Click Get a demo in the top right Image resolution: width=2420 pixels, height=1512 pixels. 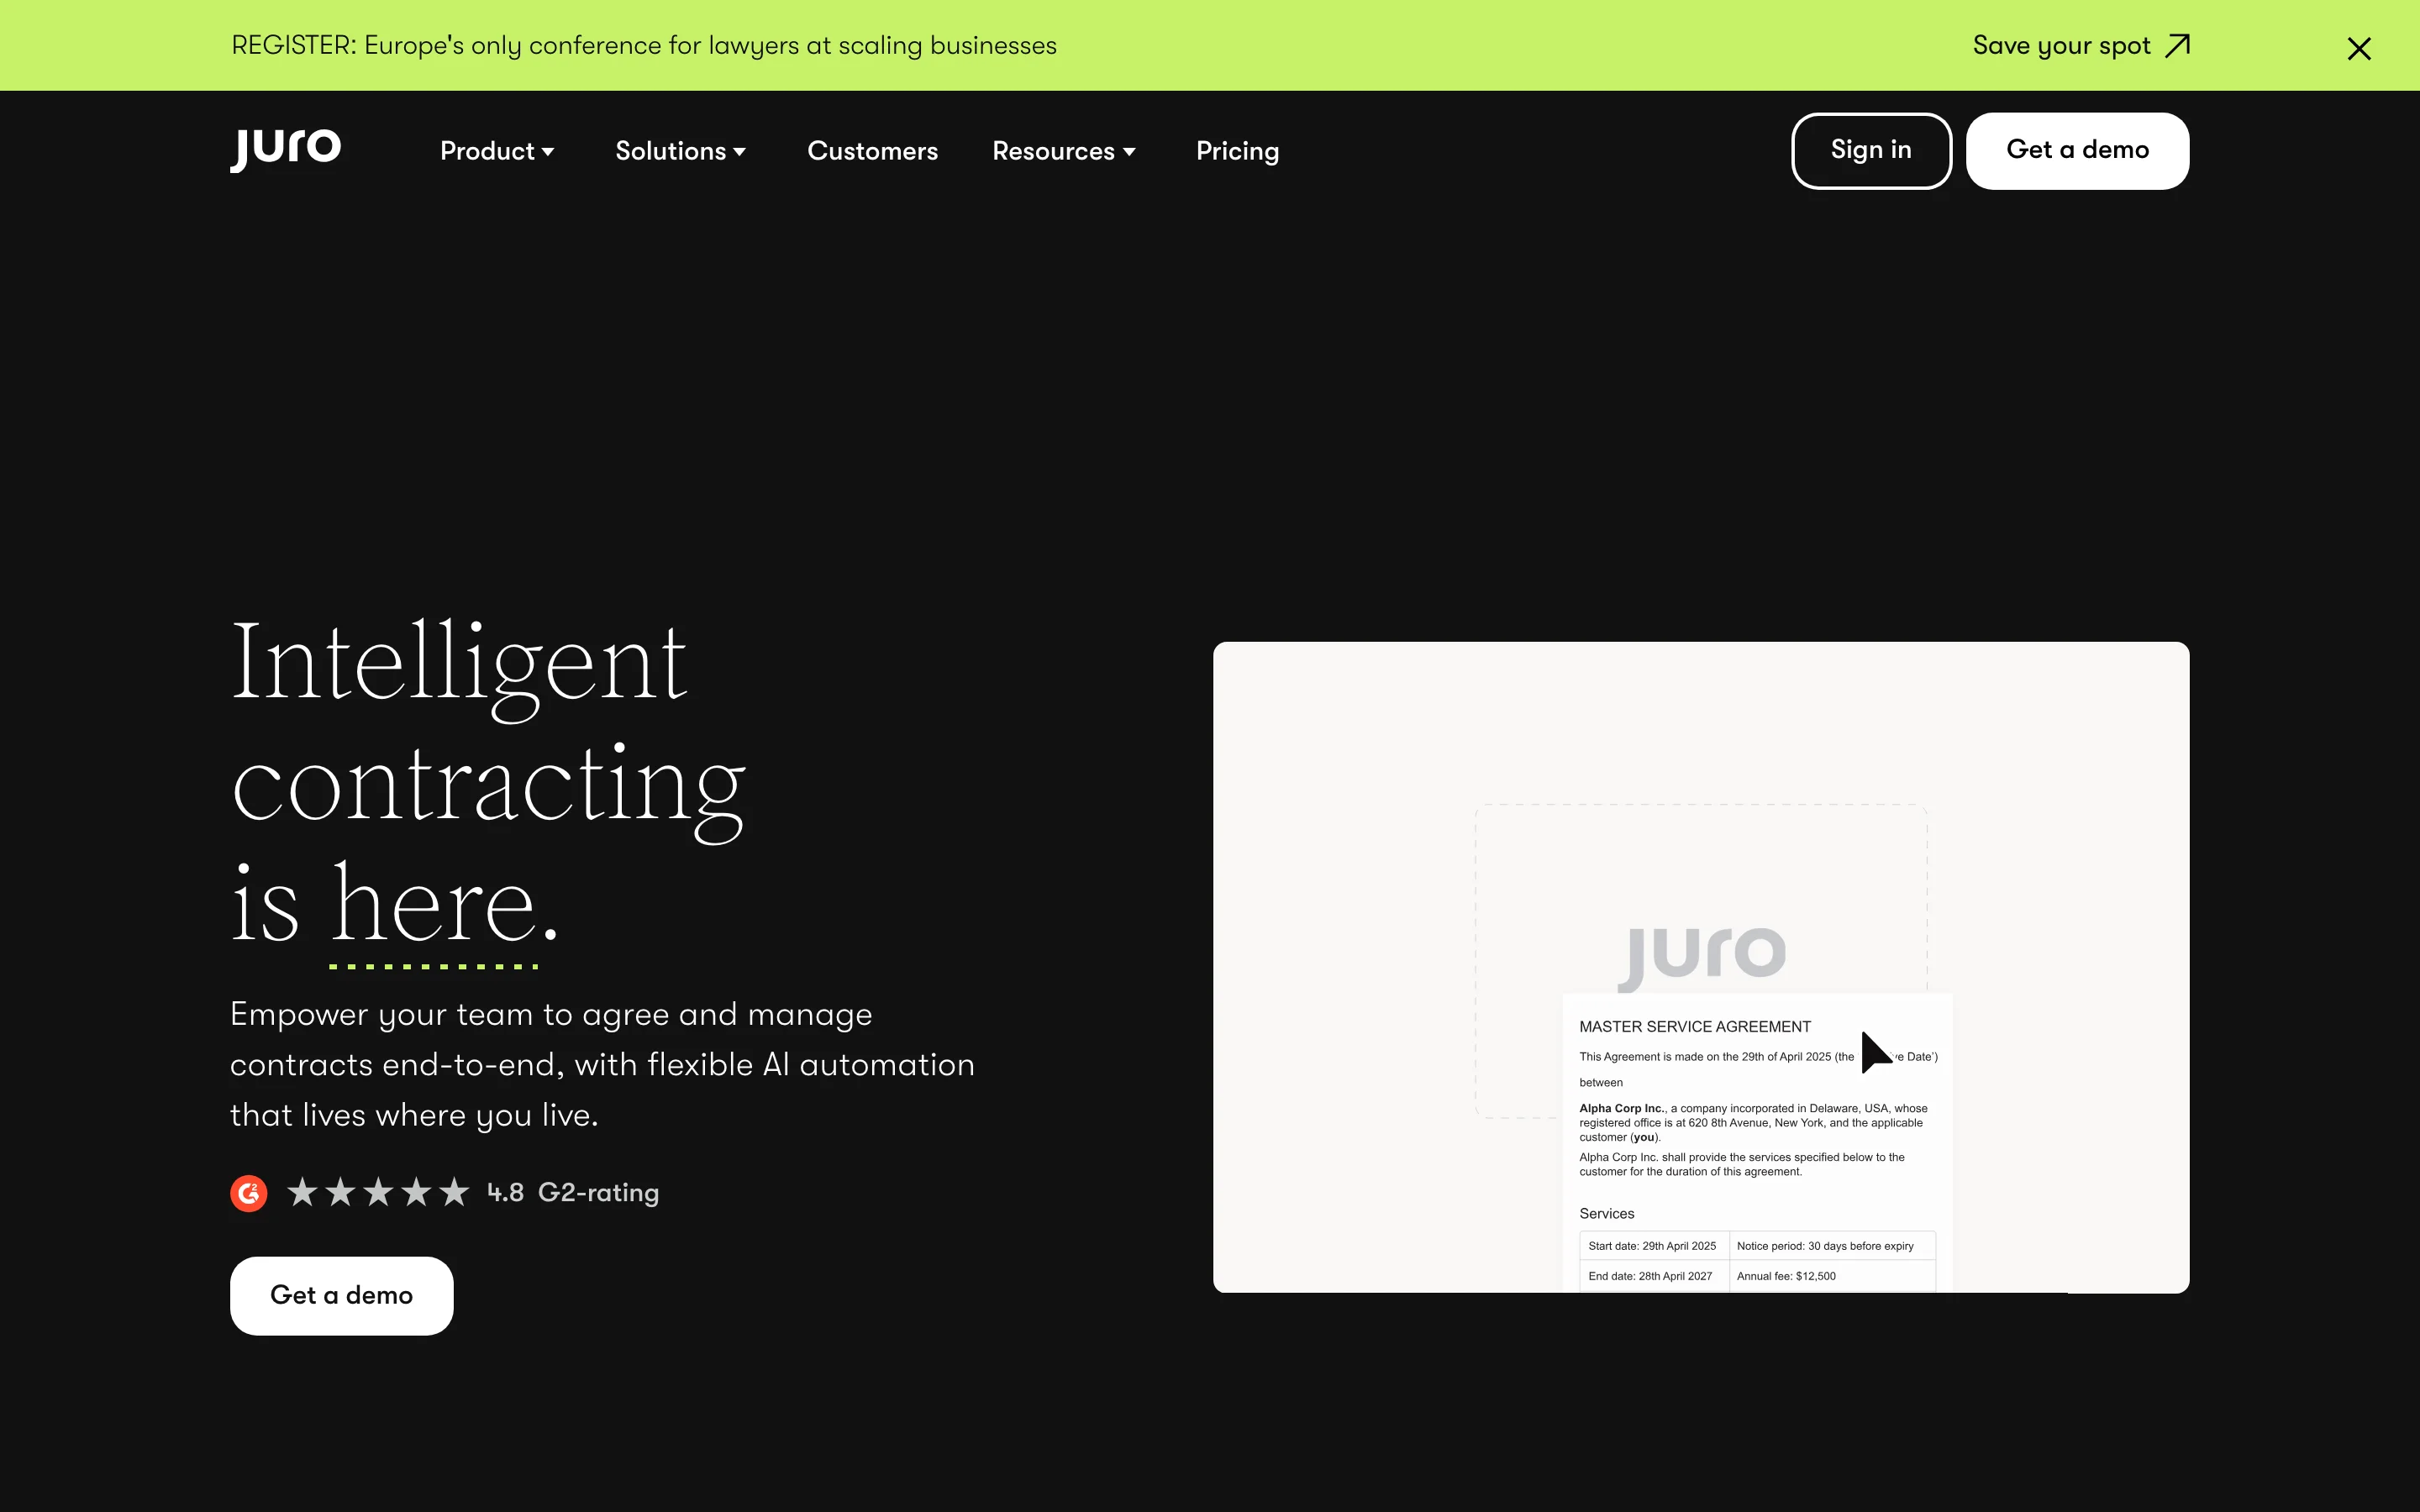[x=2077, y=150]
